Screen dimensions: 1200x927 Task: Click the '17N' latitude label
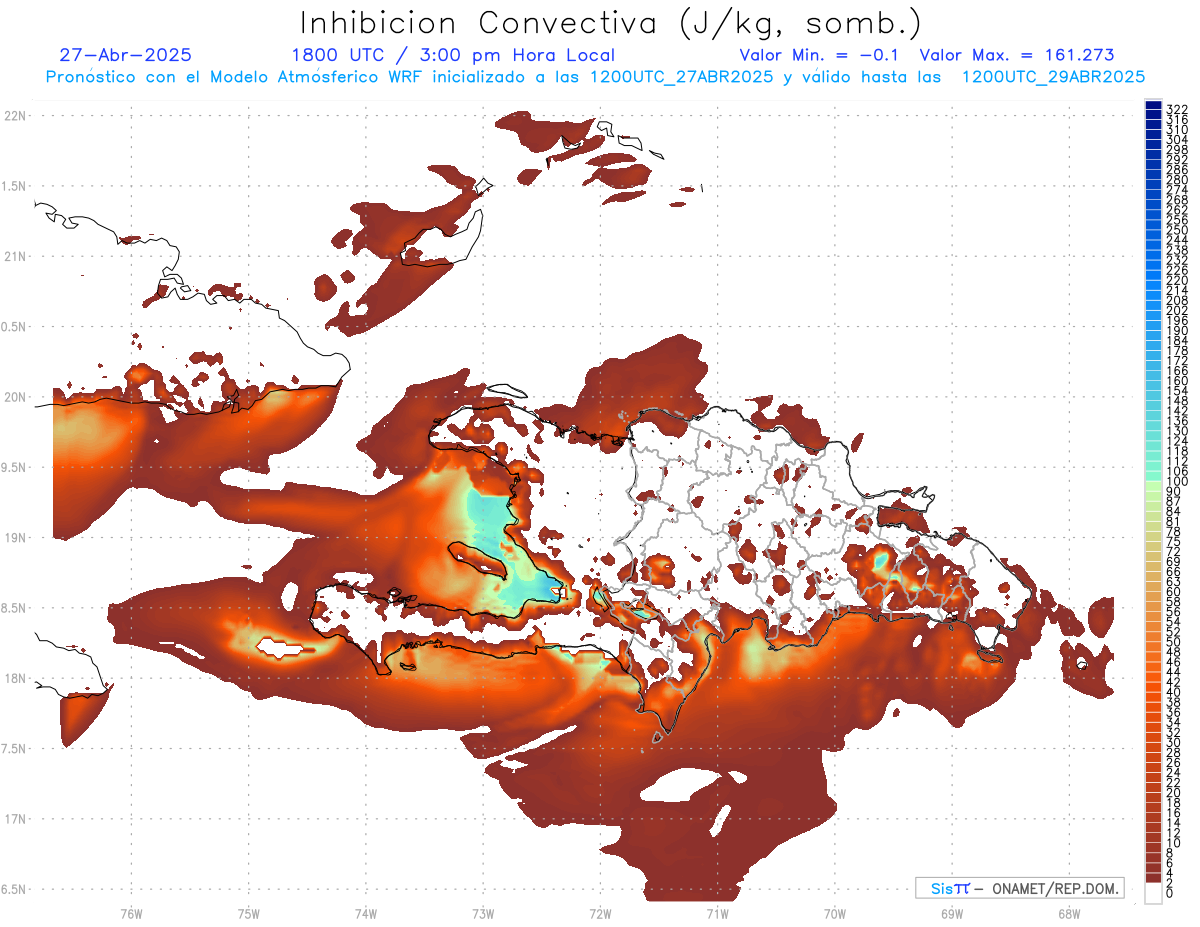tap(15, 819)
